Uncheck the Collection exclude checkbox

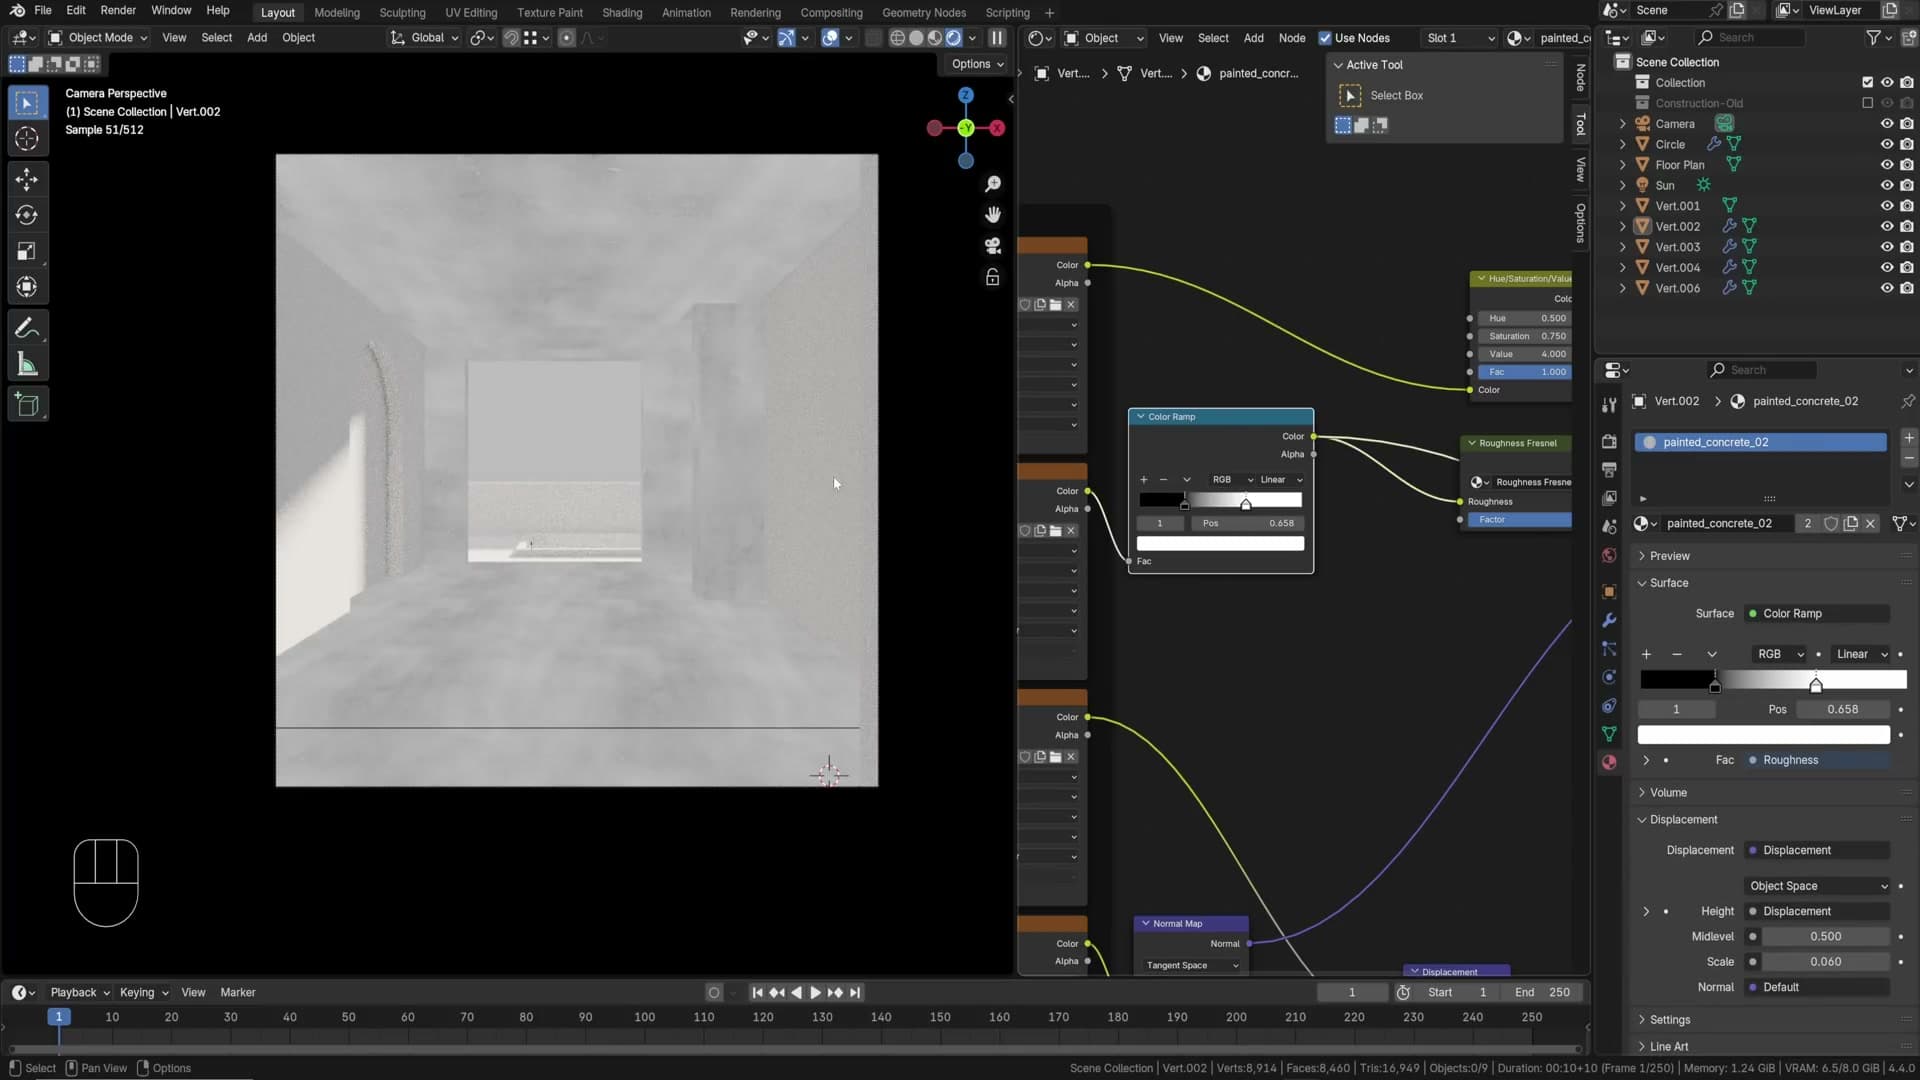point(1867,83)
